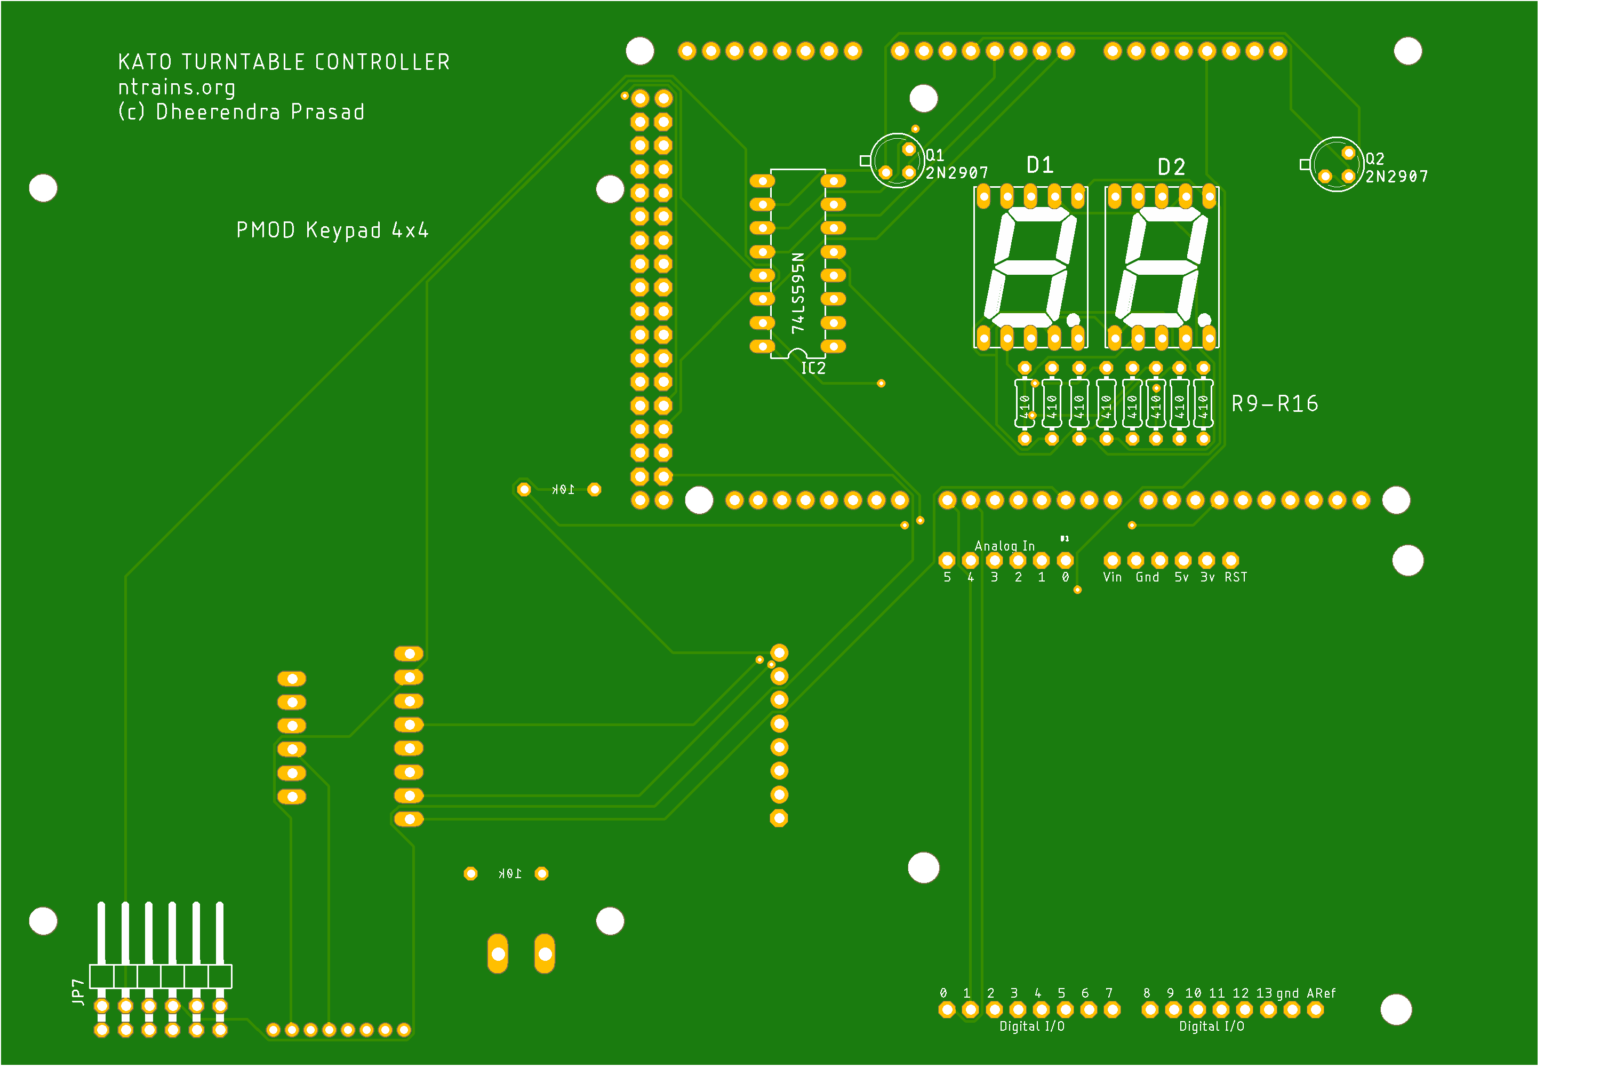Click the 10k resistor near board center
The image size is (1600, 1067).
[x=558, y=488]
